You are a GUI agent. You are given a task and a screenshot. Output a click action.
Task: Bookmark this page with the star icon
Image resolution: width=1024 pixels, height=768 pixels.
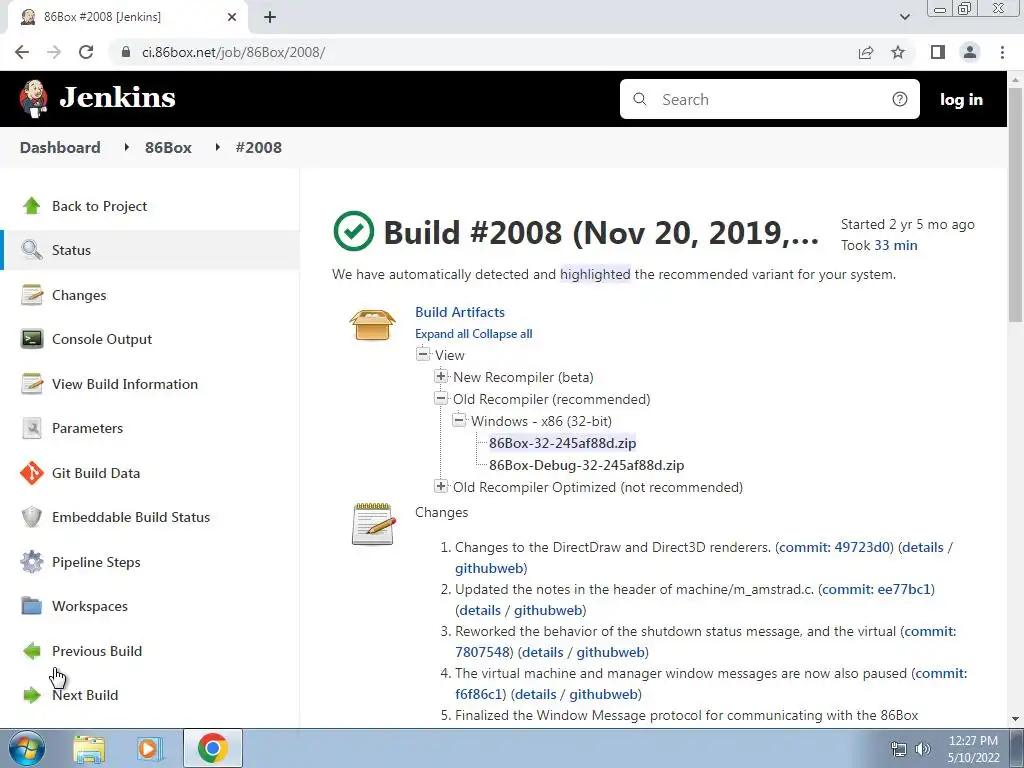click(x=898, y=52)
